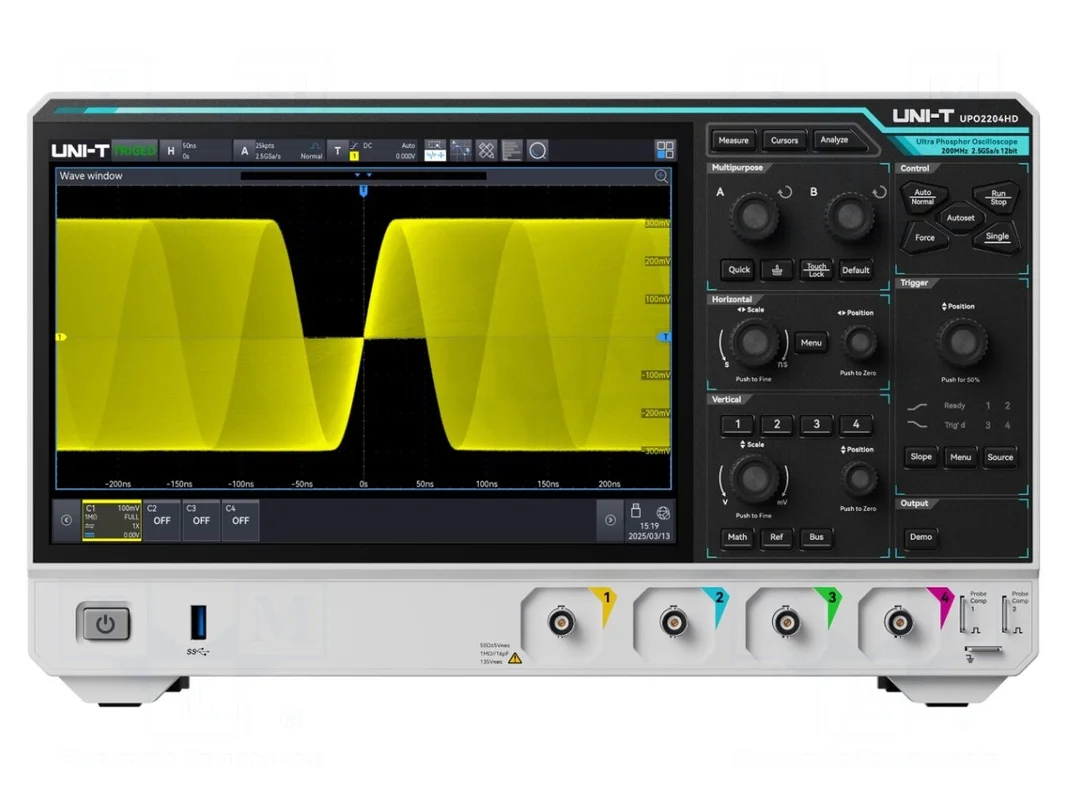
Task: Tap the network globe status icon
Action: point(663,513)
